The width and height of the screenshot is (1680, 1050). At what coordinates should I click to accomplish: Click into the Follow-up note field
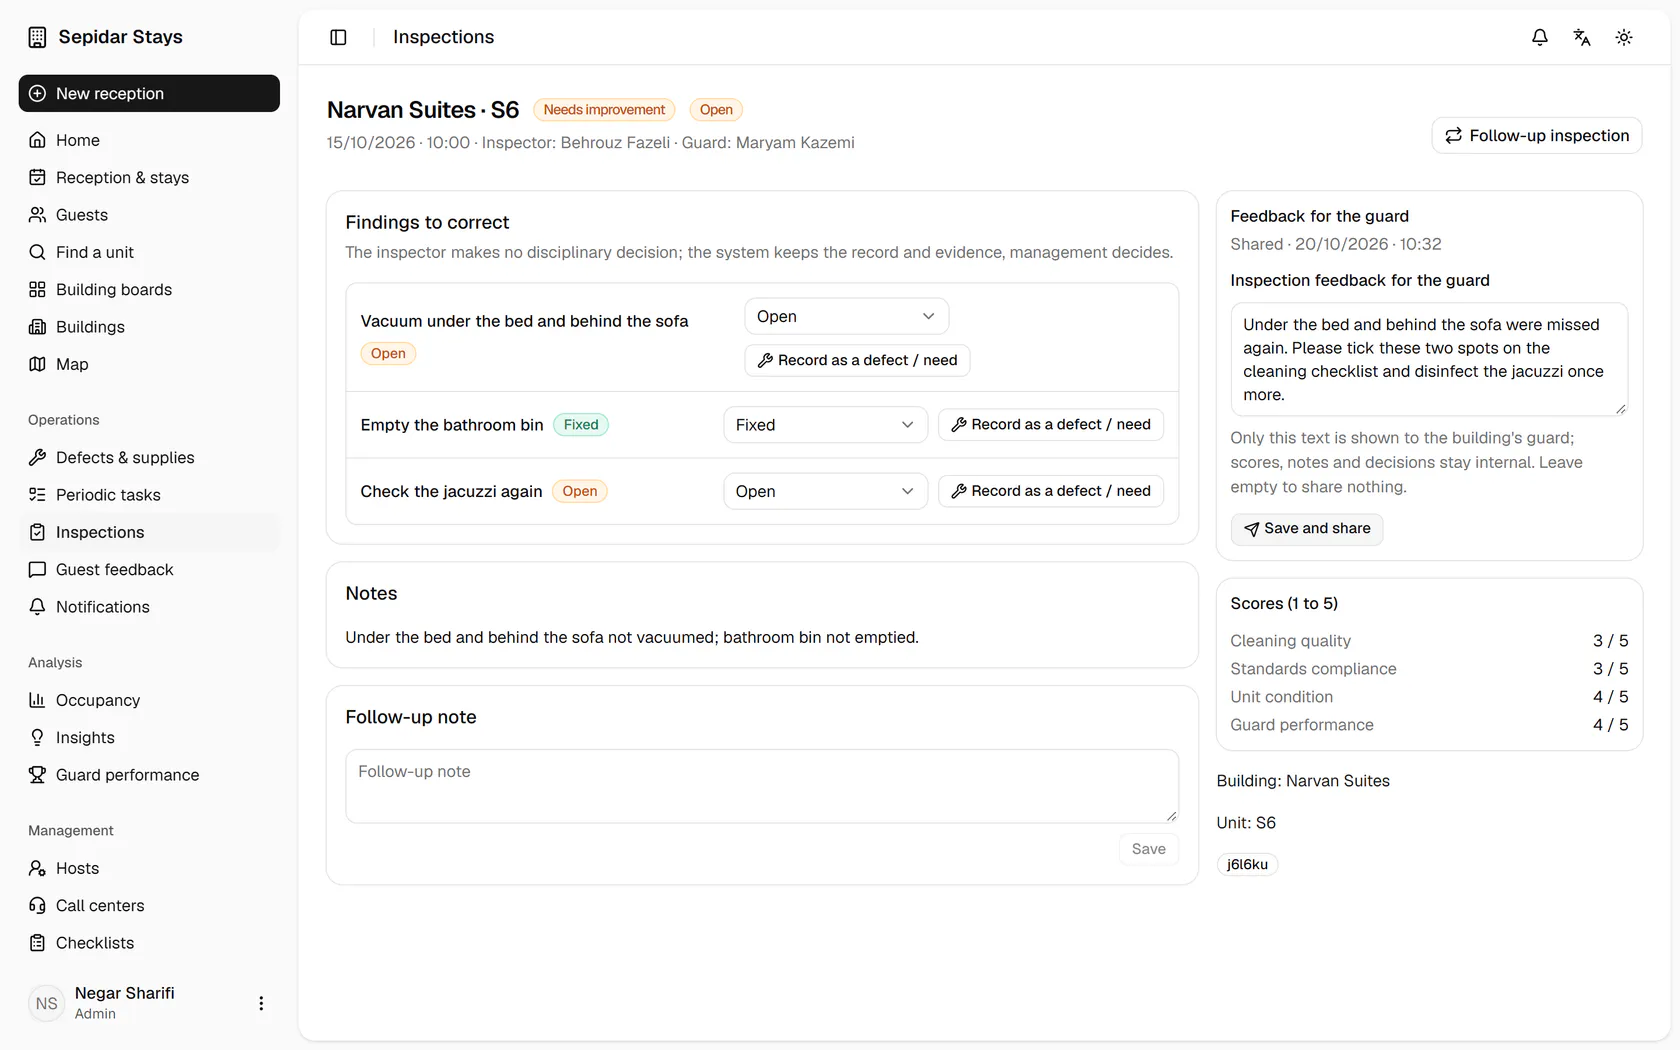[x=762, y=786]
